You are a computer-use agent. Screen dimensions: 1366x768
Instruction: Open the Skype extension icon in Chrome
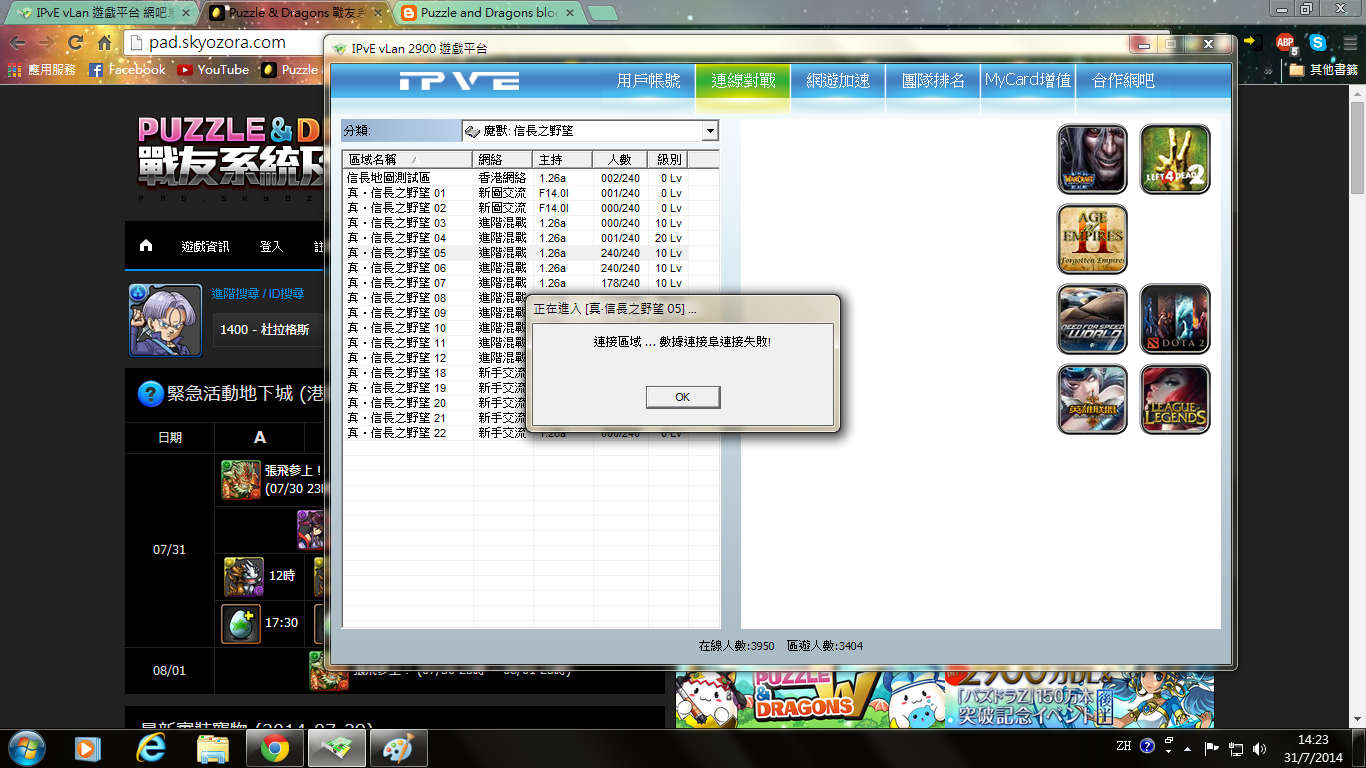[1318, 43]
